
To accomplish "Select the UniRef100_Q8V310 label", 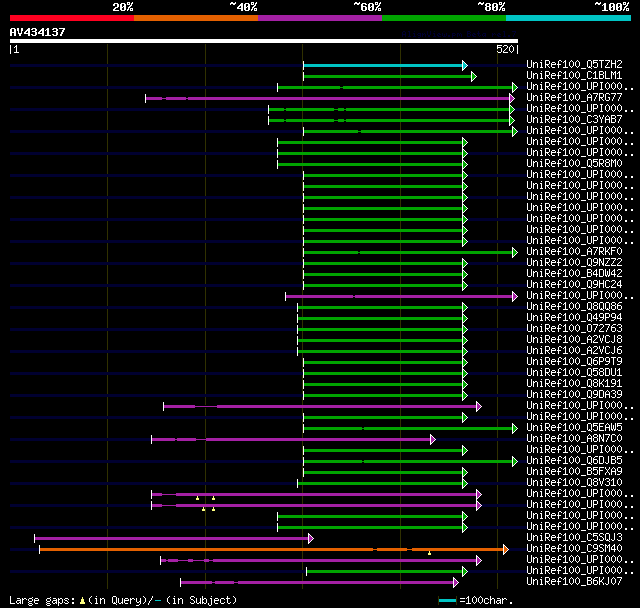I will tap(574, 483).
